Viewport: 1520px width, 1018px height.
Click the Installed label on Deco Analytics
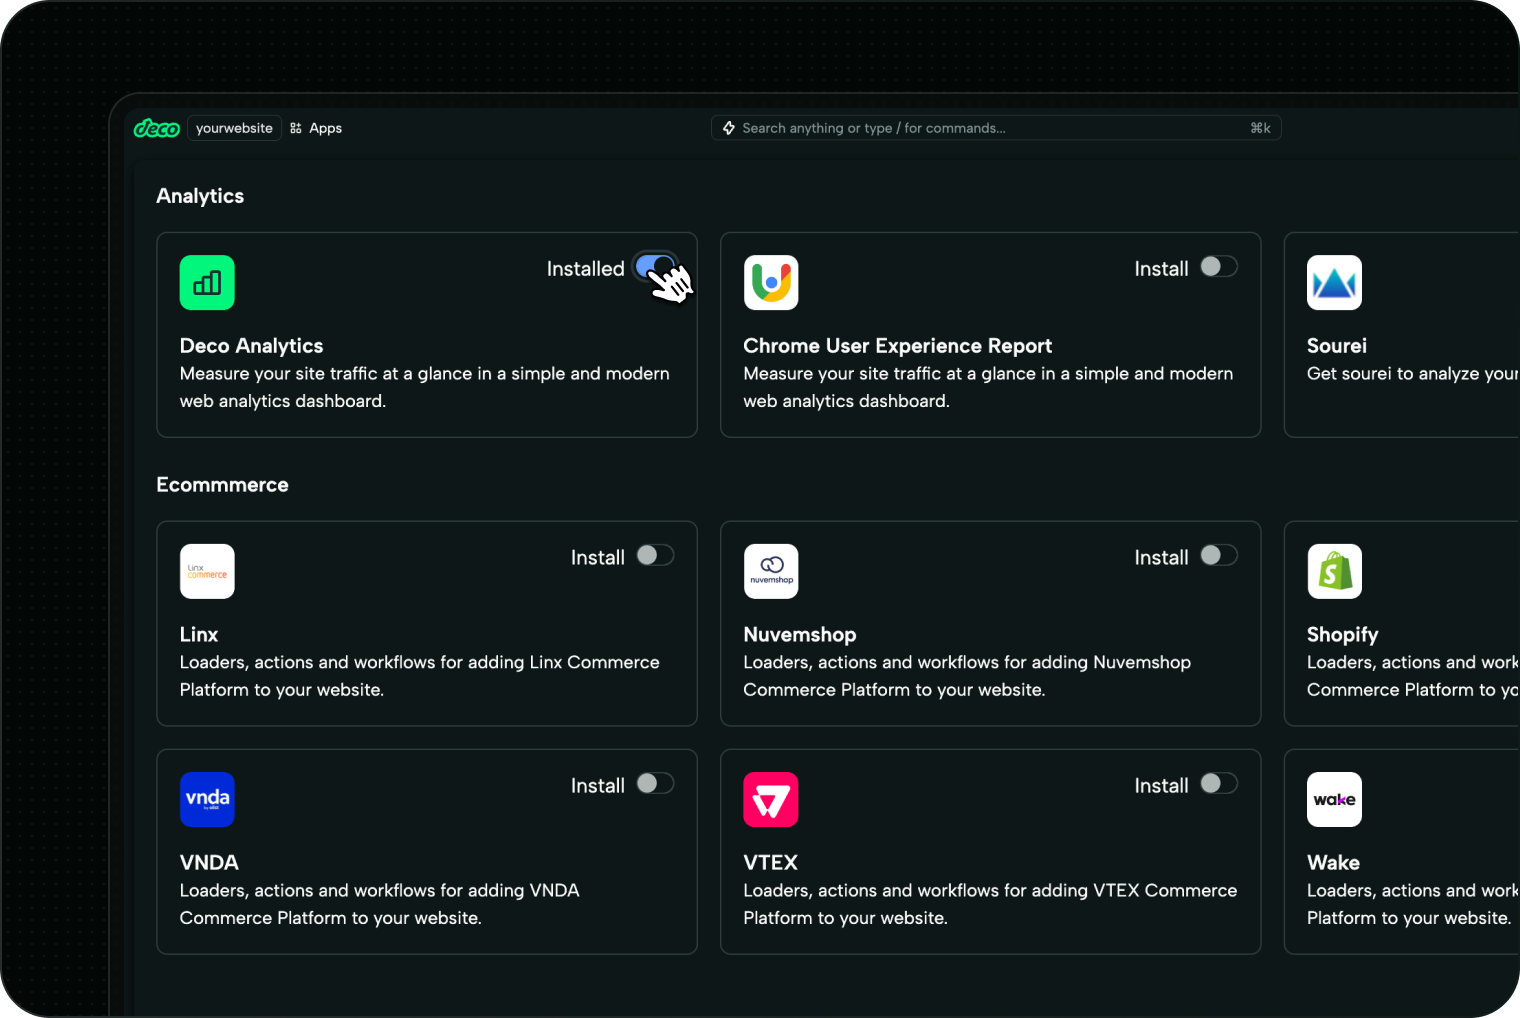pyautogui.click(x=585, y=269)
